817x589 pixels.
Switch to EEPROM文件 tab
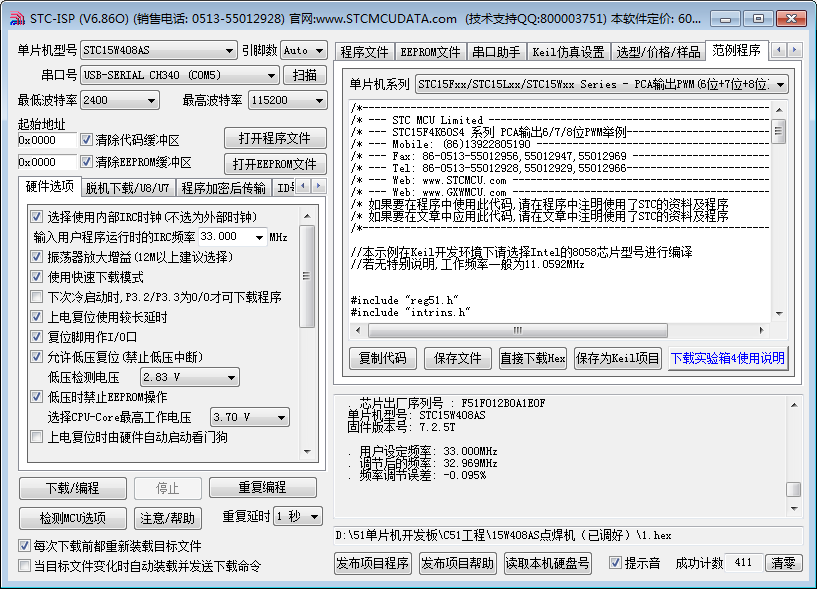pyautogui.click(x=430, y=52)
